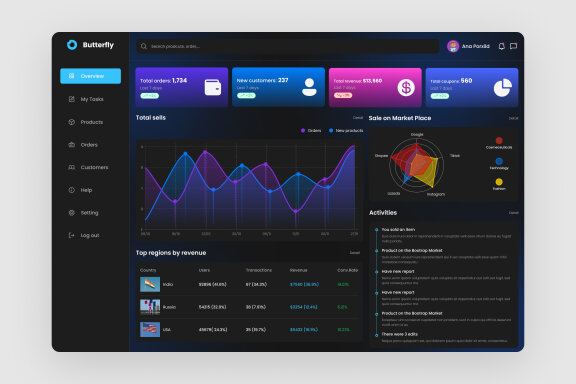Click Detail link beside Top regions by revenue
Screen dimensions: 576x384
[x=354, y=253]
